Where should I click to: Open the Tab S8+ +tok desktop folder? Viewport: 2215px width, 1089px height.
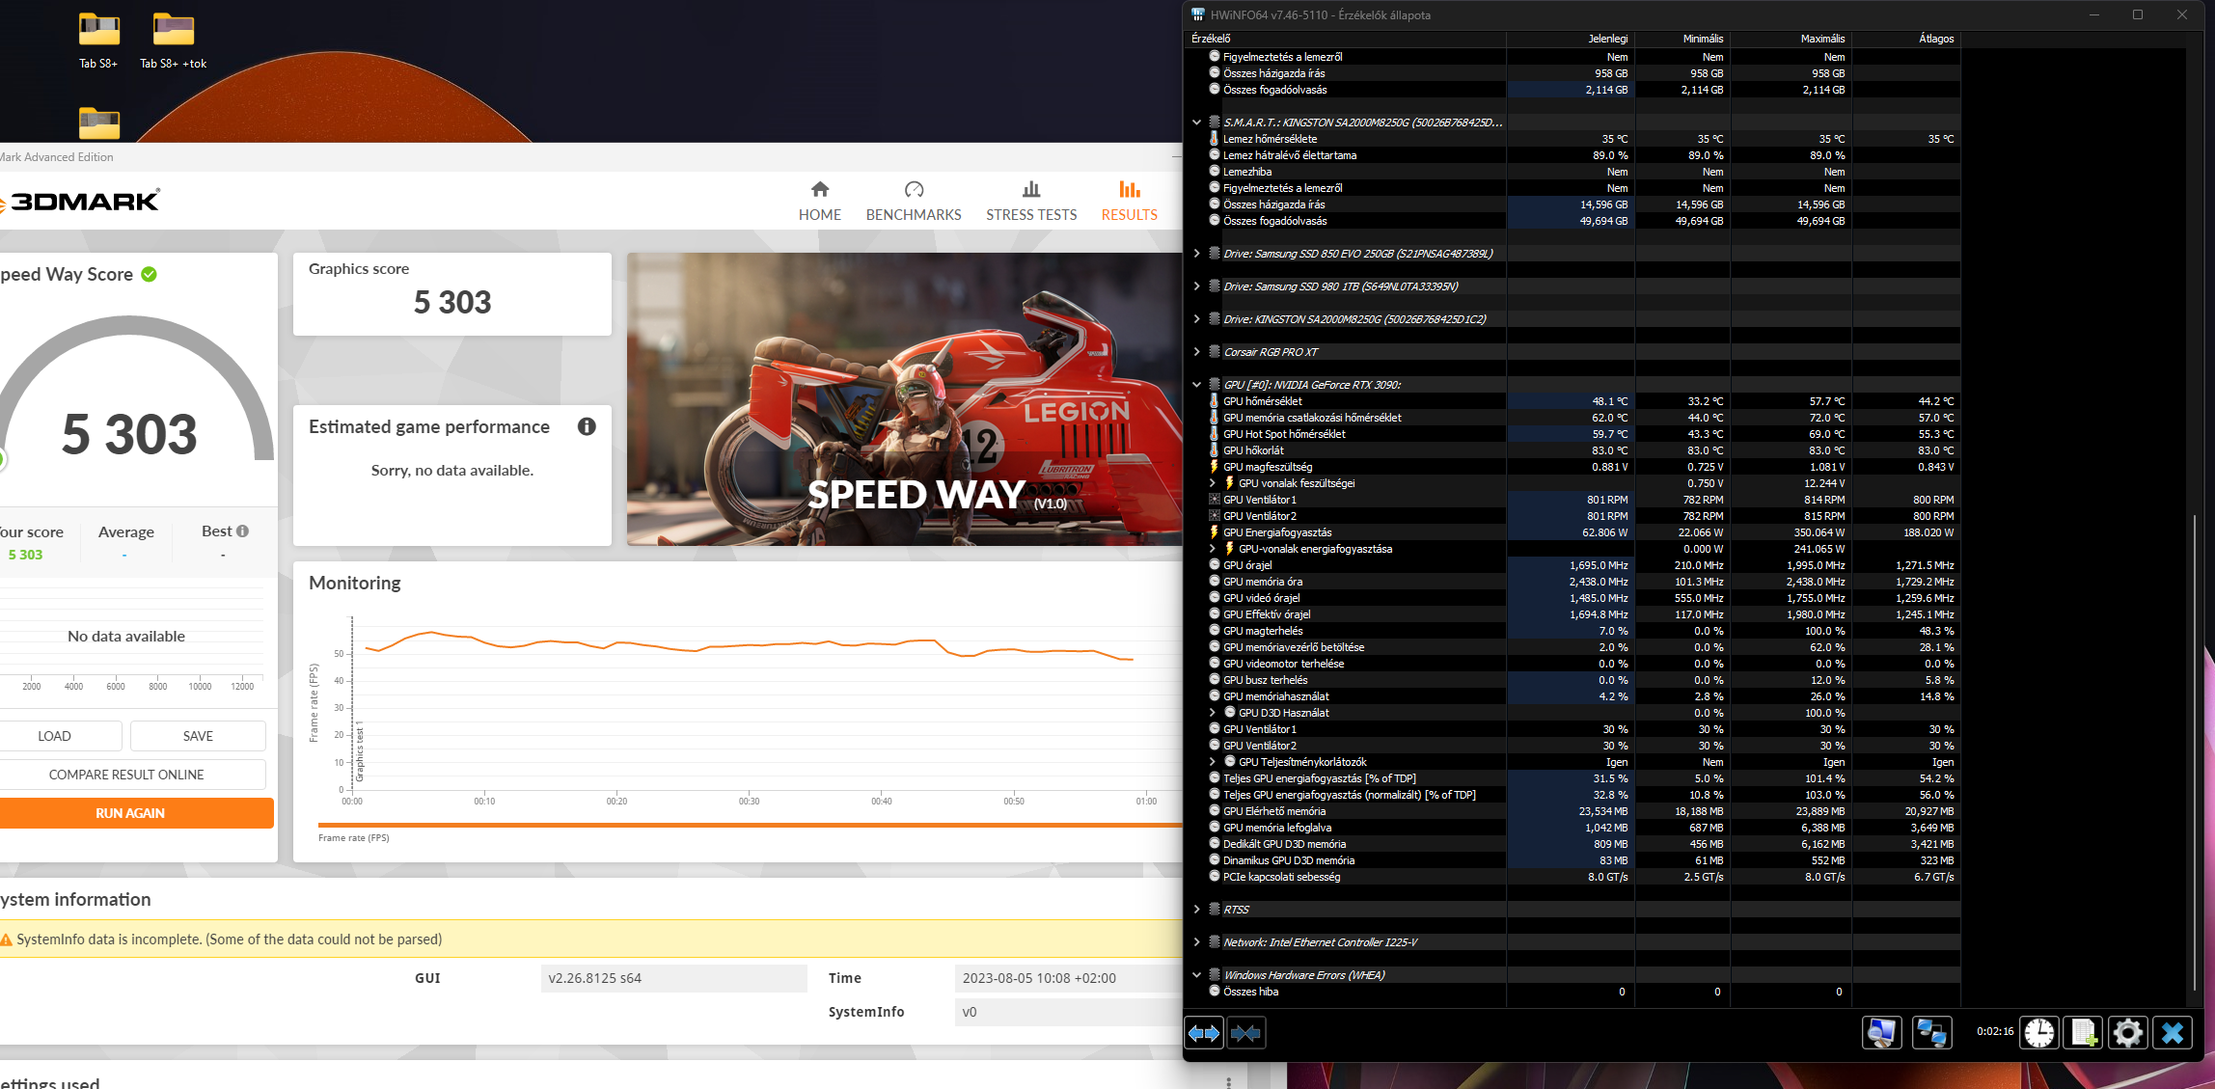click(x=173, y=40)
